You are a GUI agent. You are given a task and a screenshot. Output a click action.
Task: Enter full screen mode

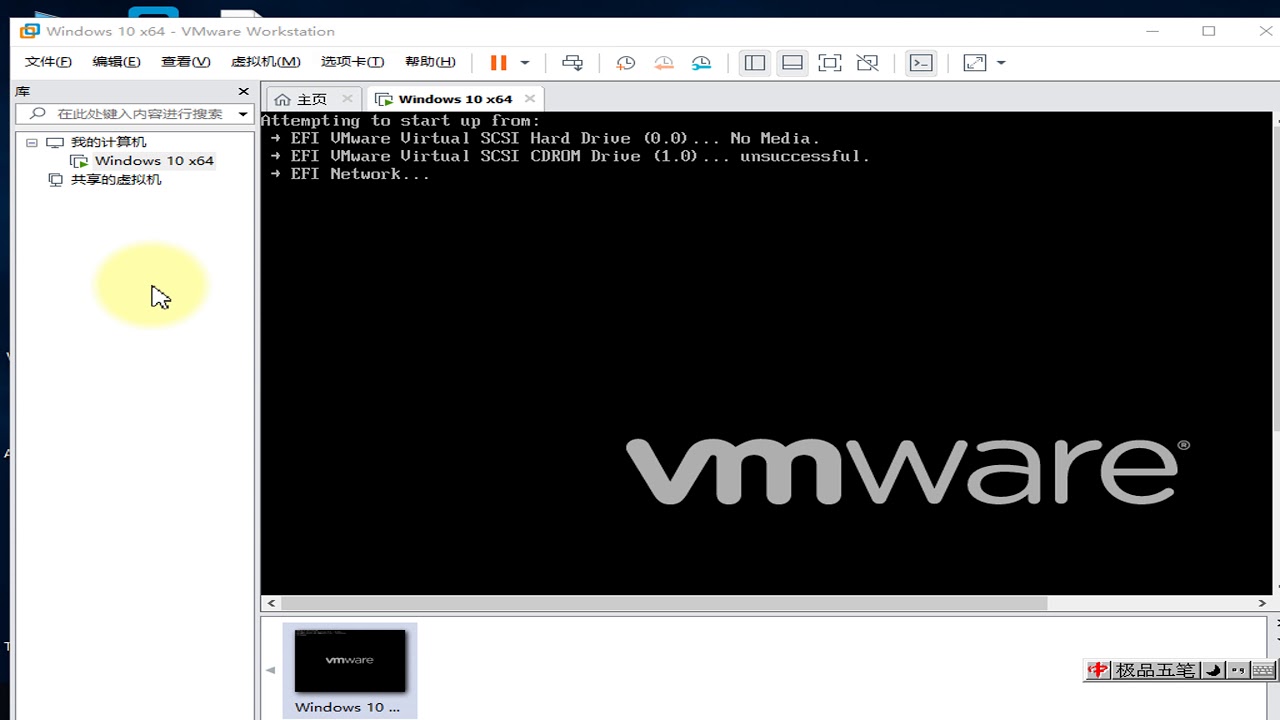829,63
